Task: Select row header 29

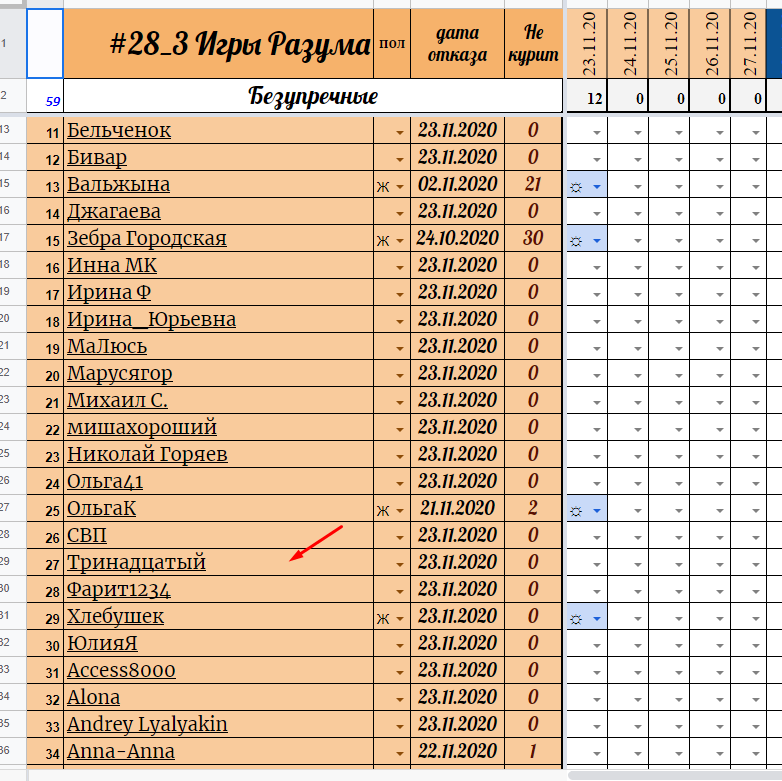Action: [12, 562]
